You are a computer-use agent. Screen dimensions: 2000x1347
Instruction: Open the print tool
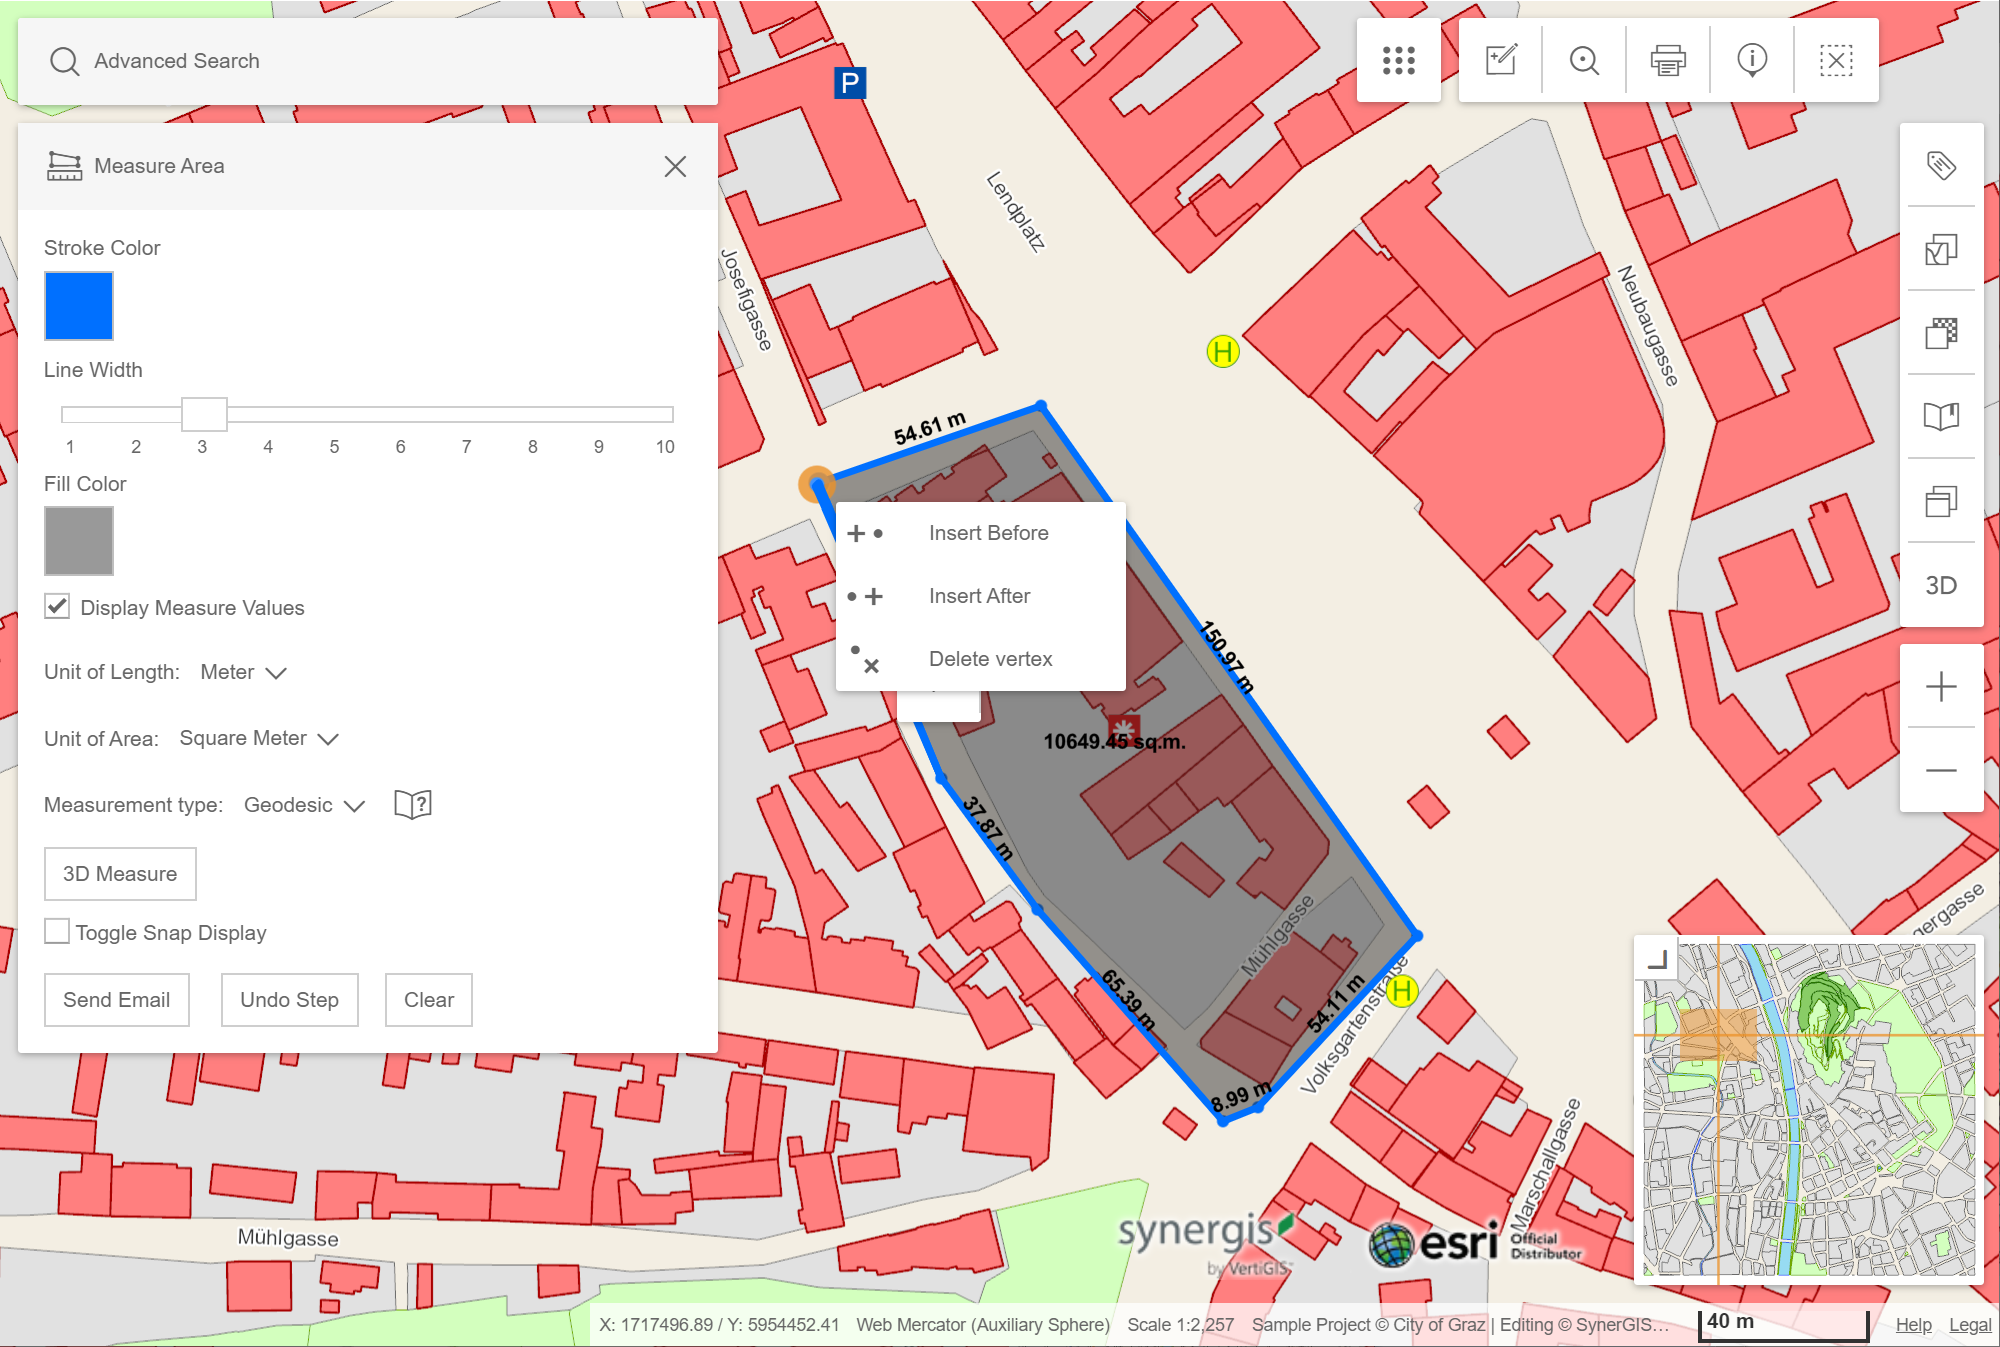click(x=1667, y=60)
